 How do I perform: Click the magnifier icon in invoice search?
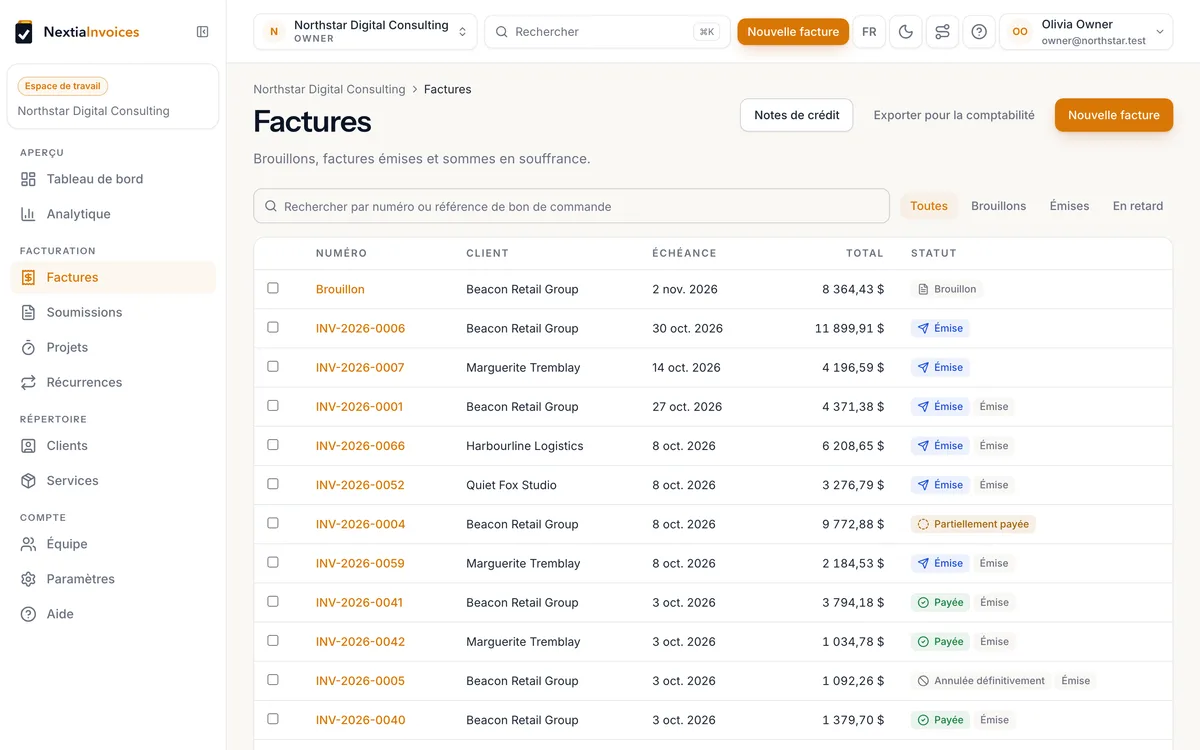(x=271, y=207)
